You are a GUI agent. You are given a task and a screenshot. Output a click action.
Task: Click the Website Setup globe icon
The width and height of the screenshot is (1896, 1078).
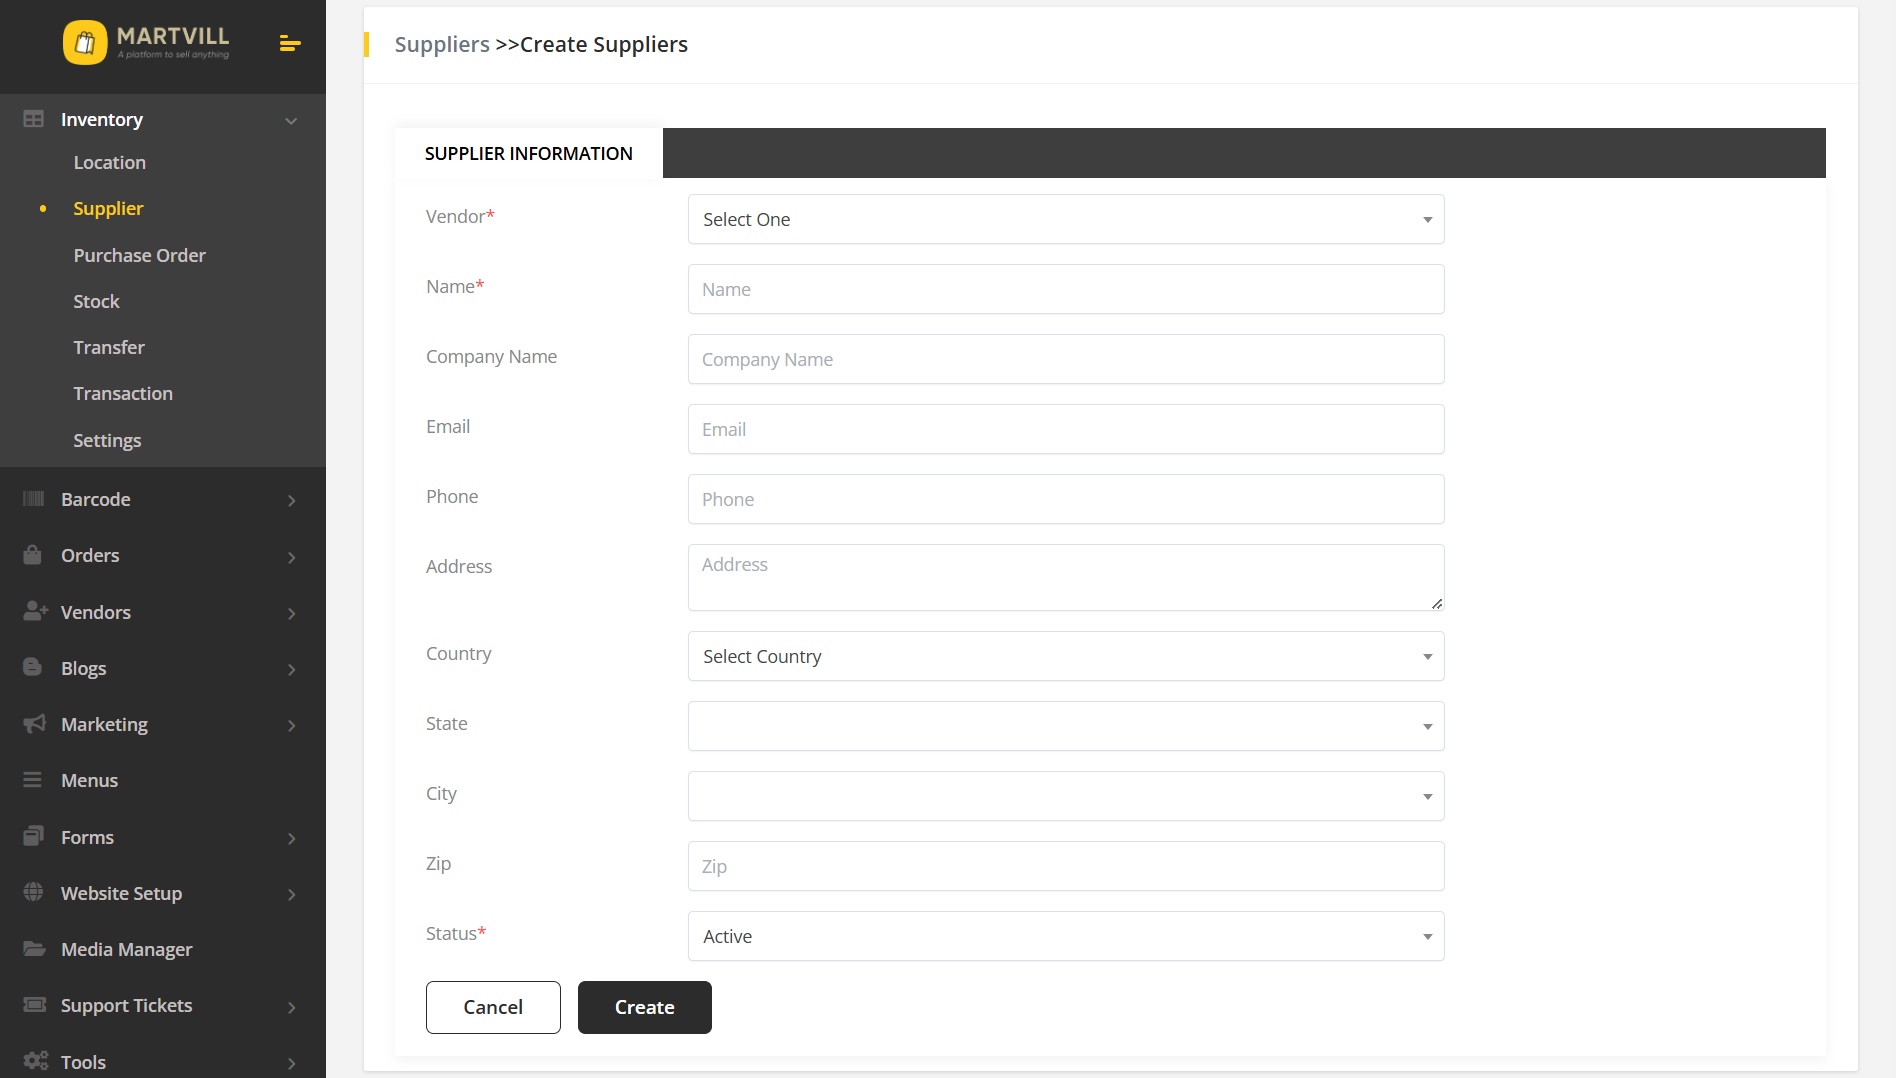point(33,893)
